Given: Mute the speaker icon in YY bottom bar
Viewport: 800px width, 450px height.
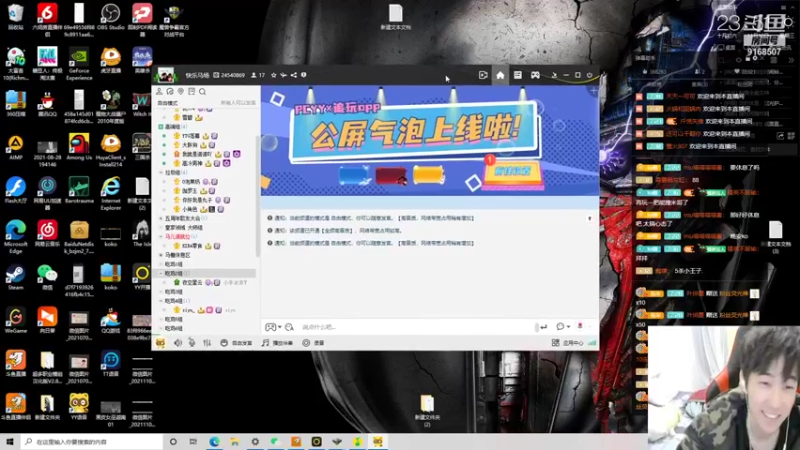Looking at the screenshot, I should (x=178, y=343).
